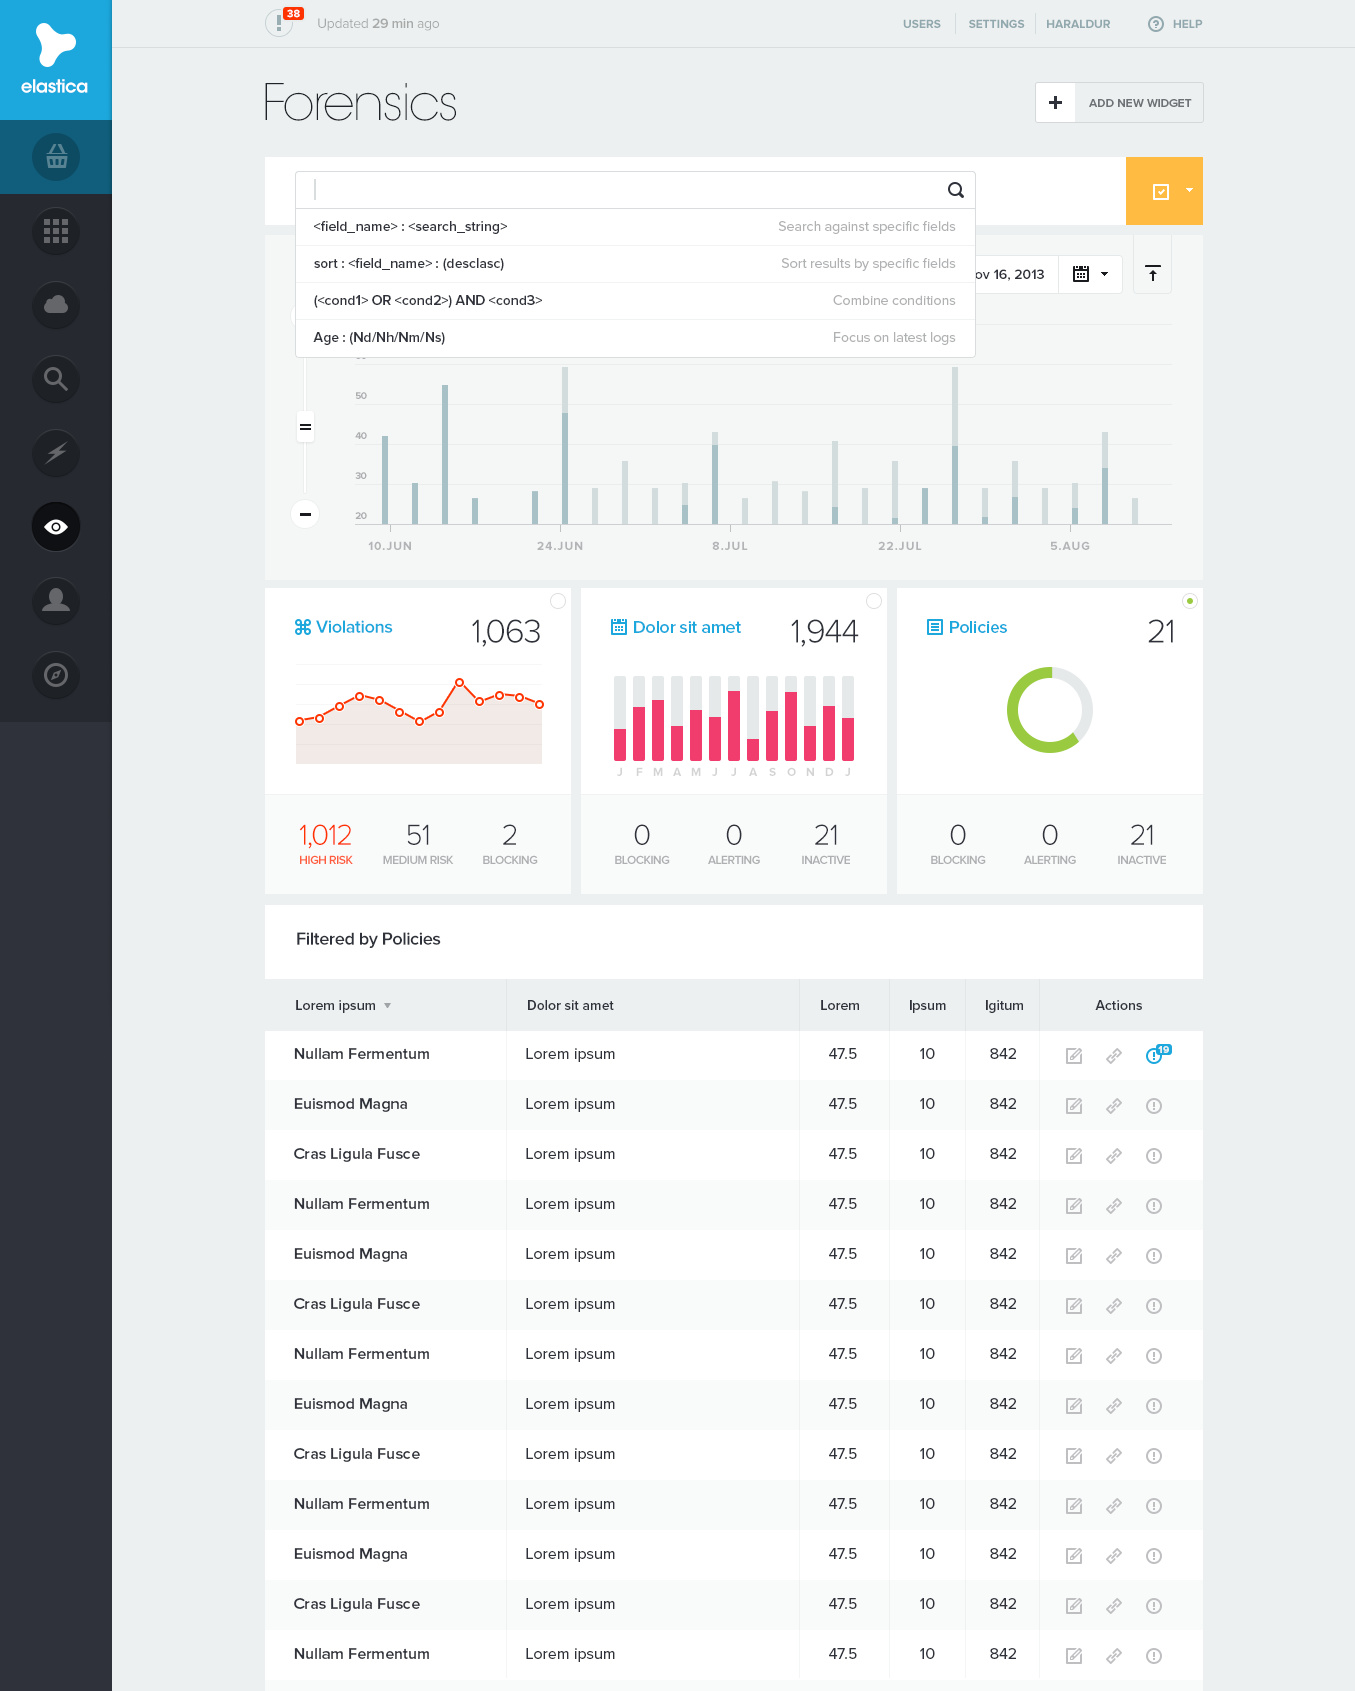1355x1691 pixels.
Task: Click the basket icon in the sidebar
Action: click(56, 157)
